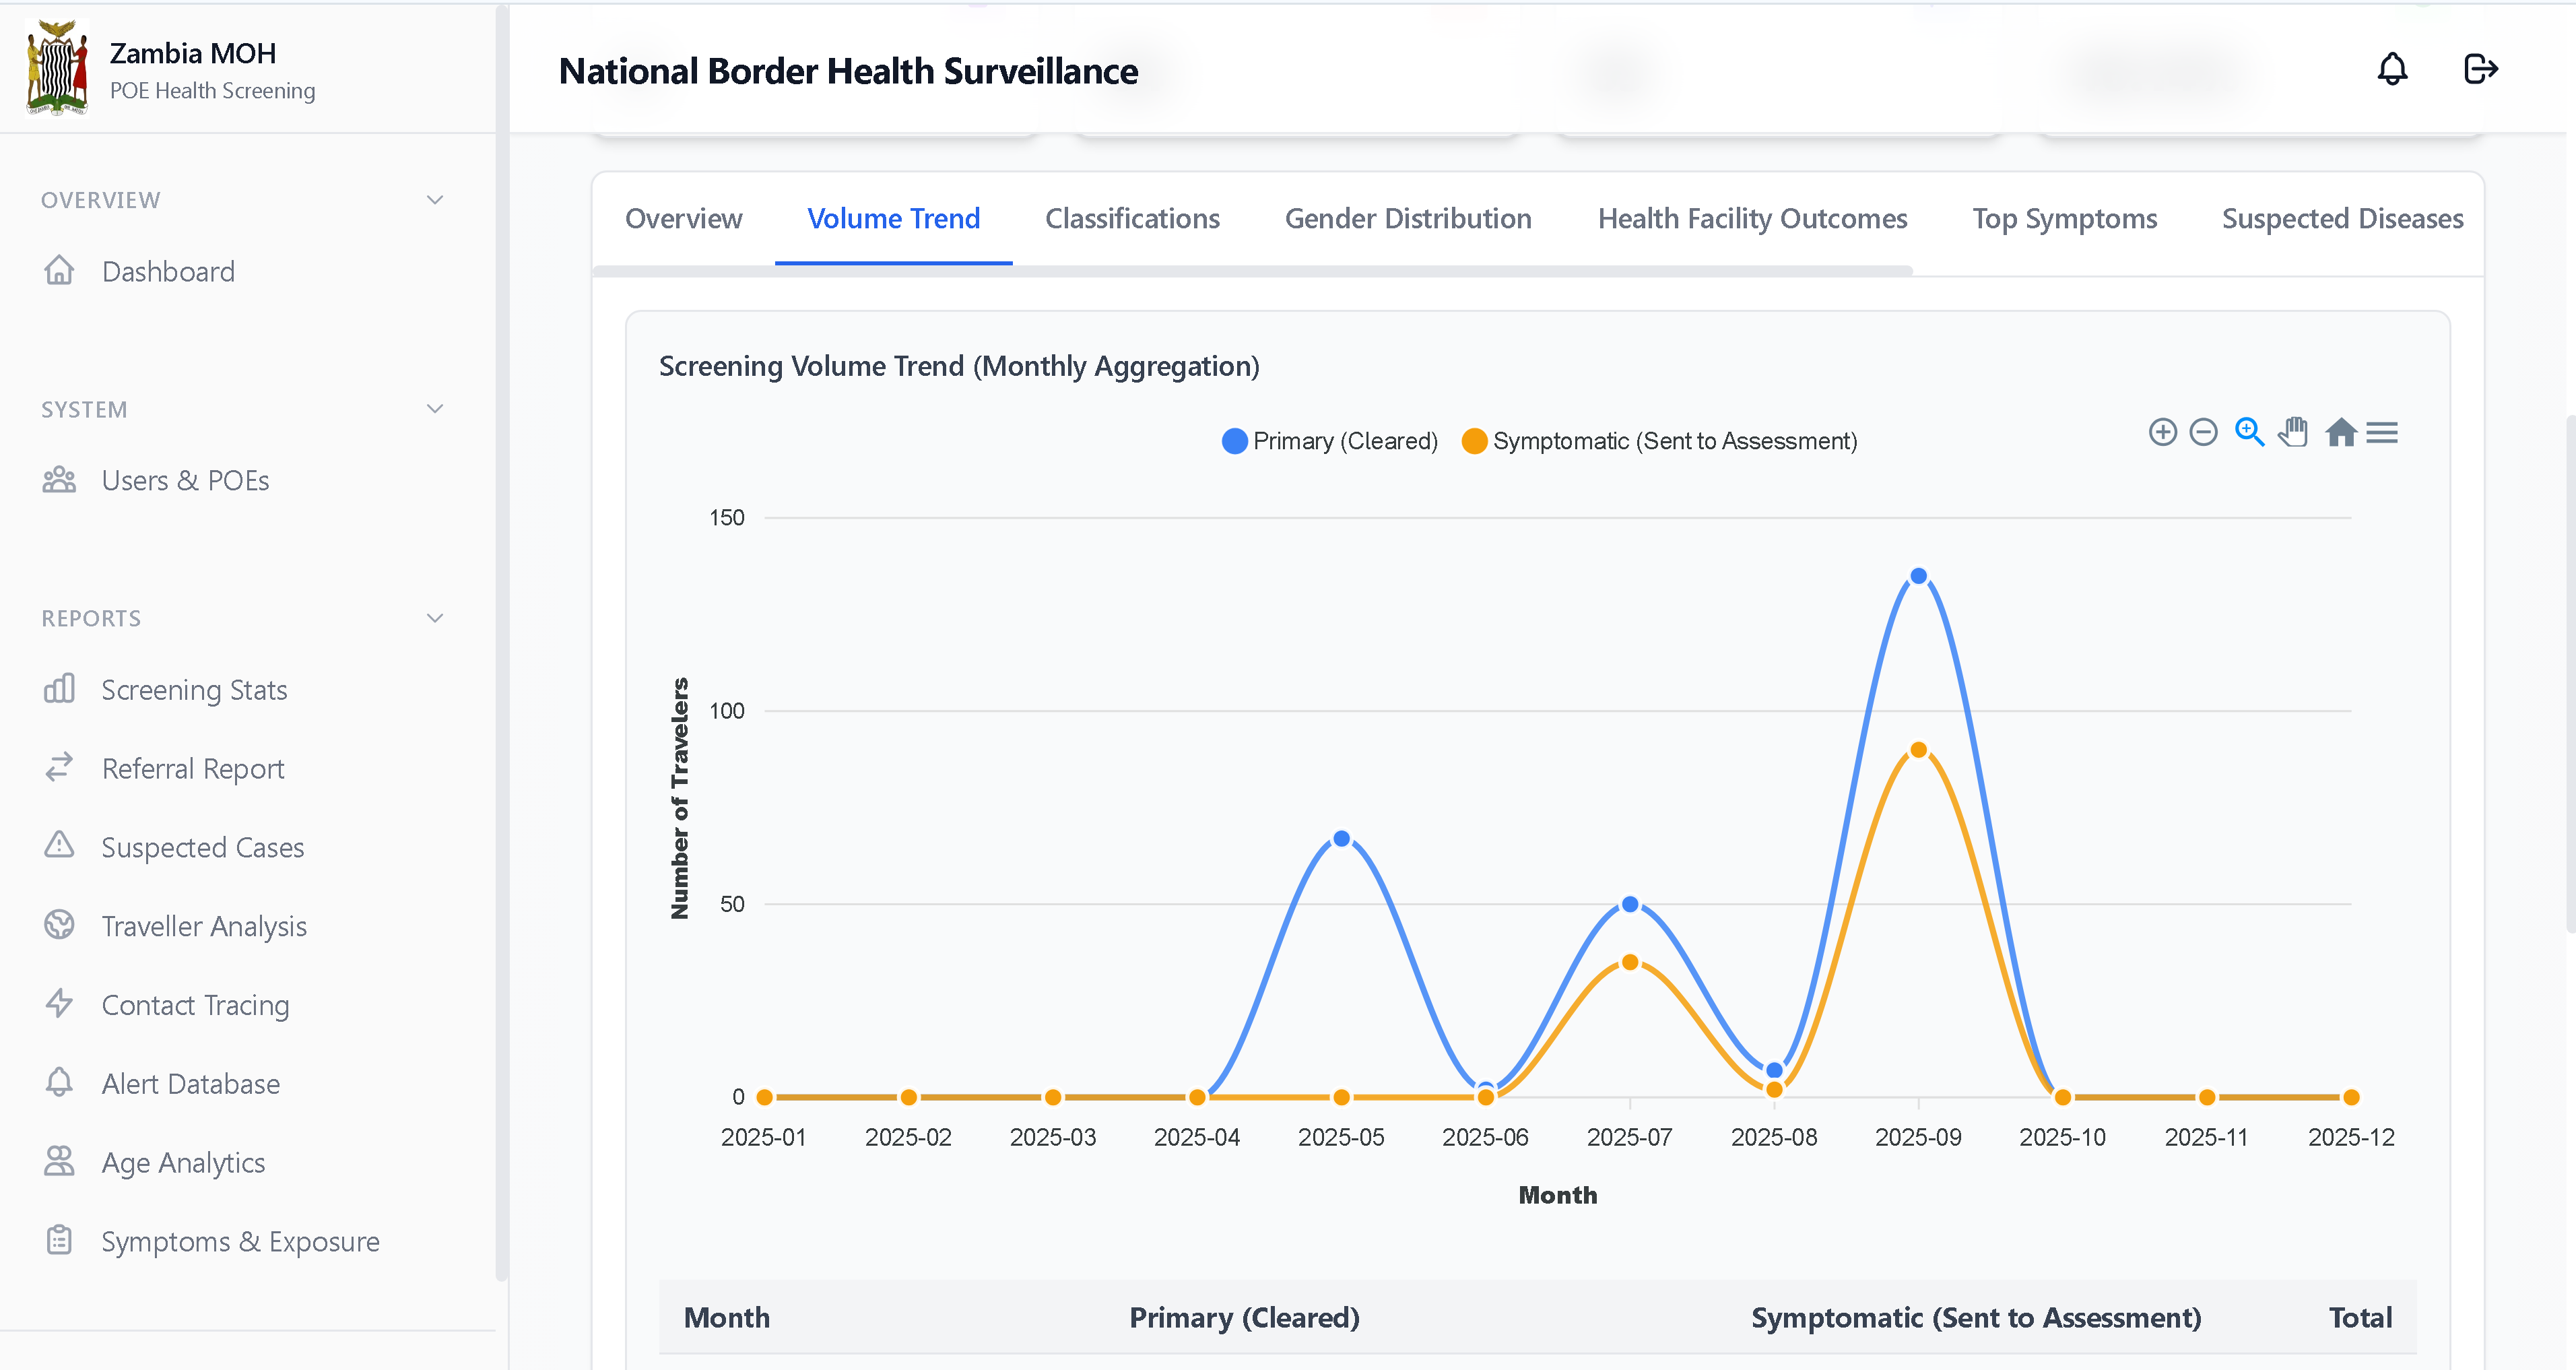Open the chart hamburger export menu

[2383, 432]
